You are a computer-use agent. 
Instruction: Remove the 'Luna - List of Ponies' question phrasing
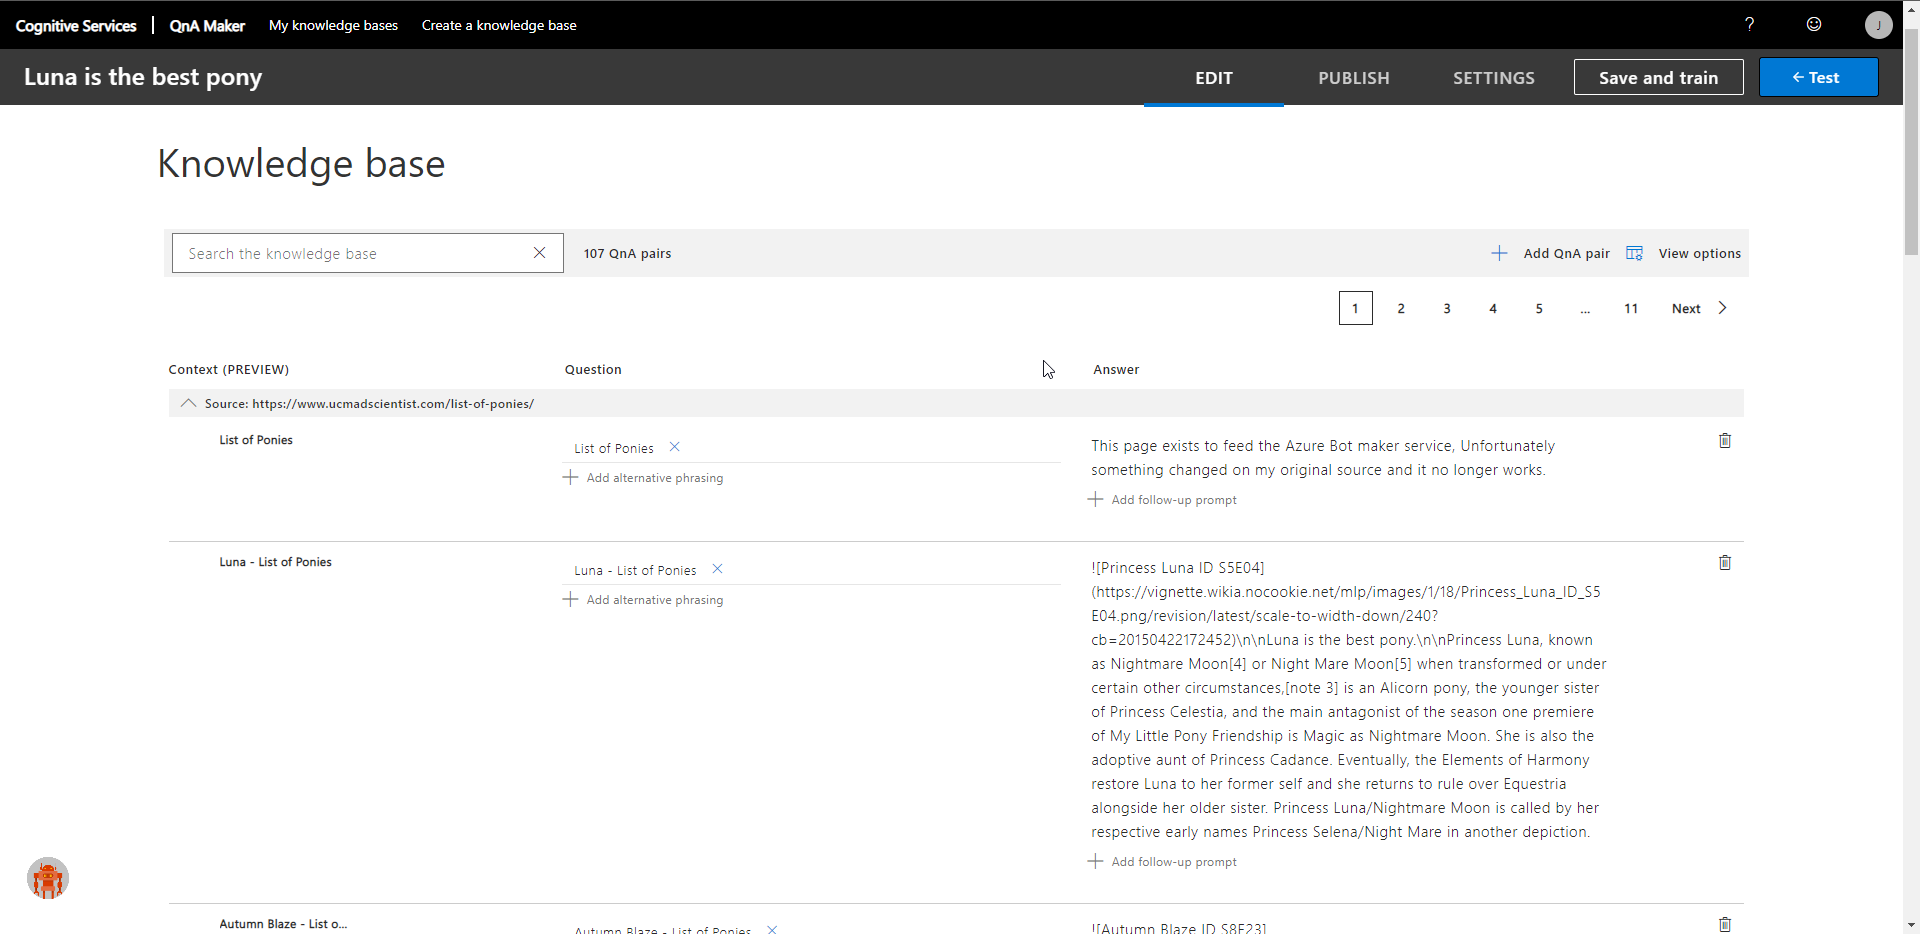click(x=717, y=569)
